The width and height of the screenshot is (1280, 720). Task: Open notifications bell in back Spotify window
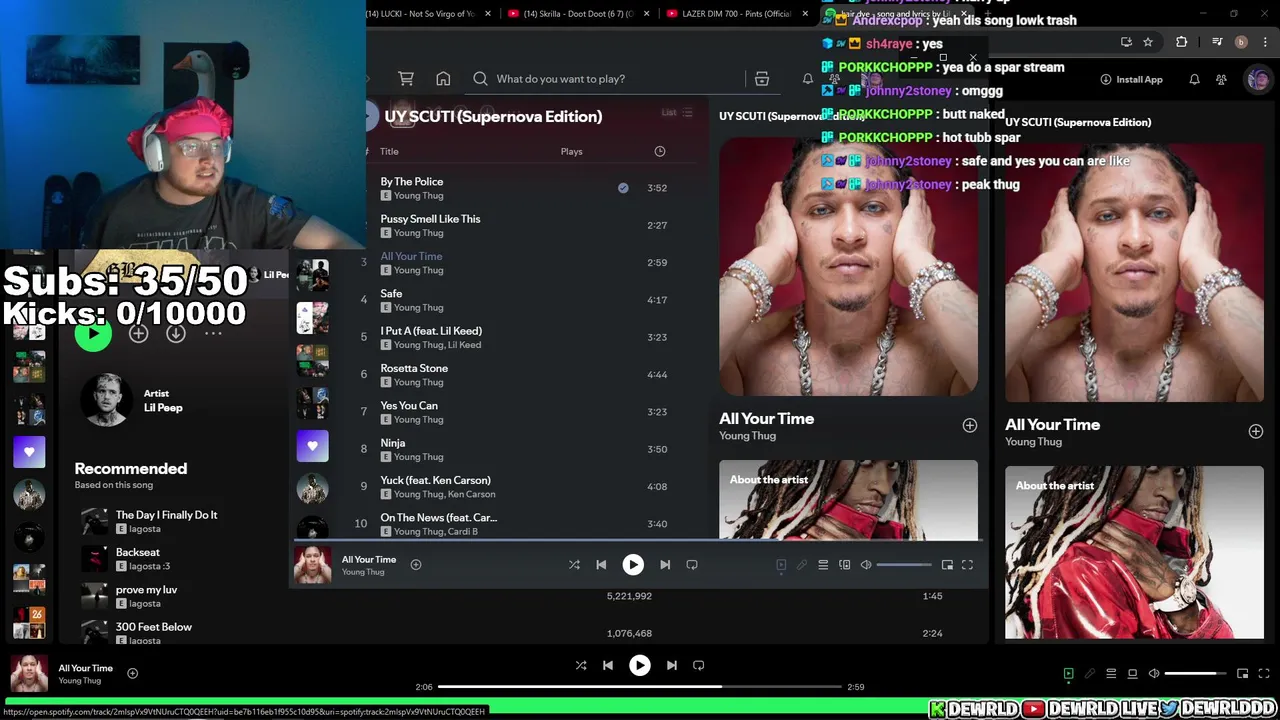pos(1194,79)
